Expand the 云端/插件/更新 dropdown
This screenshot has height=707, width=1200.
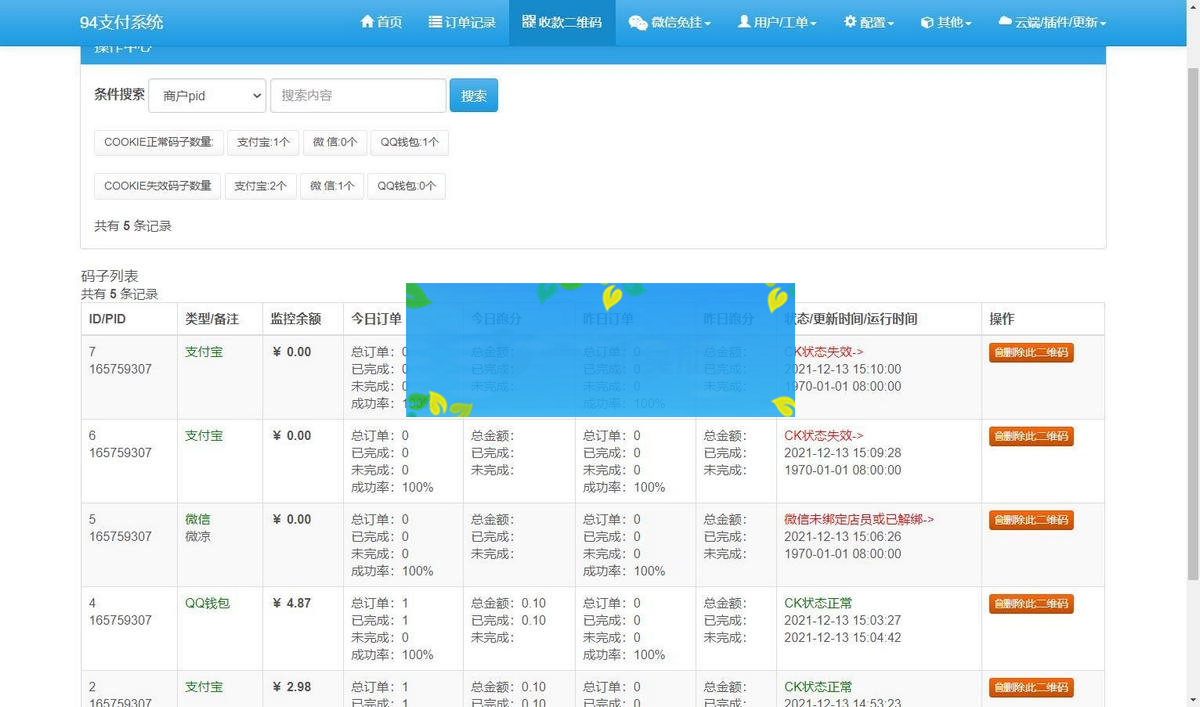click(1052, 21)
